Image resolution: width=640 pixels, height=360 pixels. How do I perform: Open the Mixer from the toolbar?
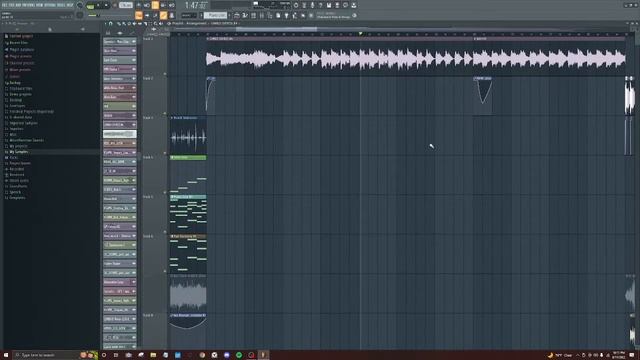pos(262,16)
